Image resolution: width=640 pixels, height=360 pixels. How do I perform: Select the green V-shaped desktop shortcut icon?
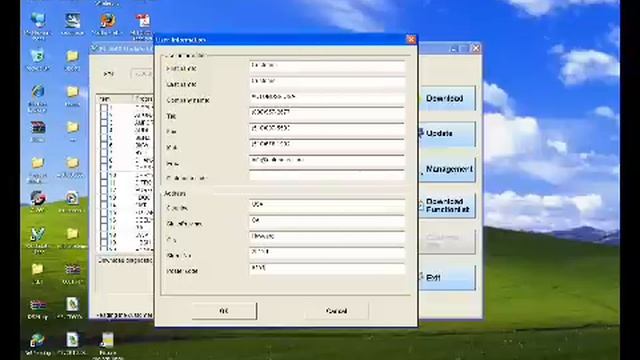(38, 234)
